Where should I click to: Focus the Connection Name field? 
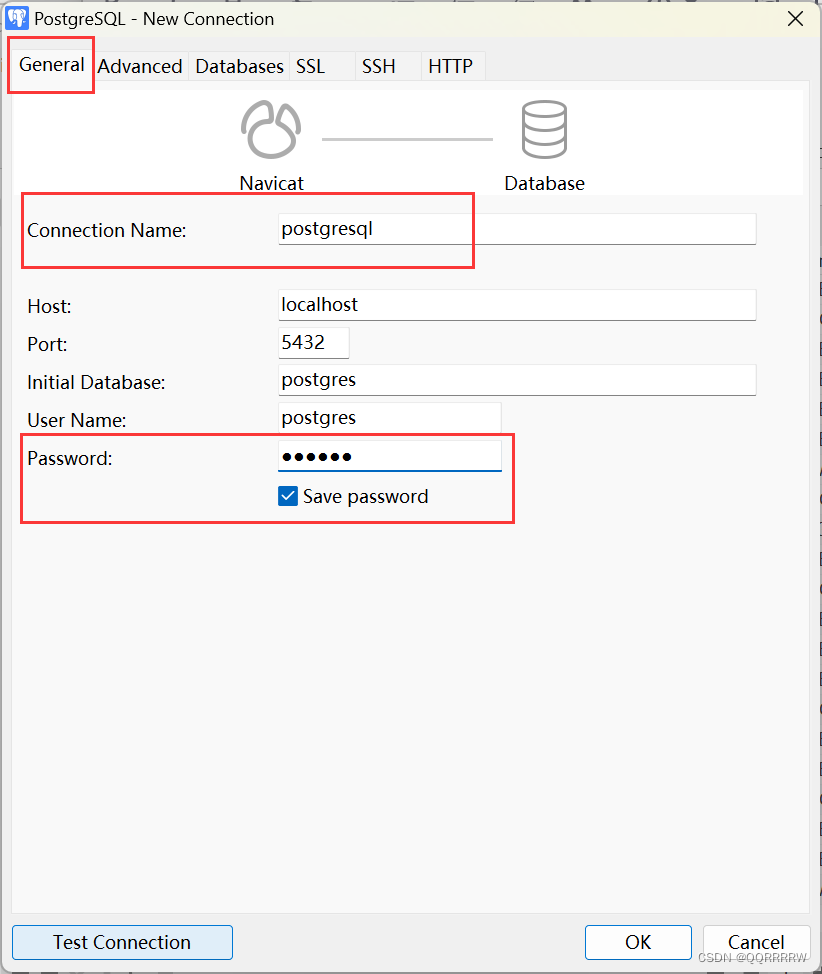(517, 229)
